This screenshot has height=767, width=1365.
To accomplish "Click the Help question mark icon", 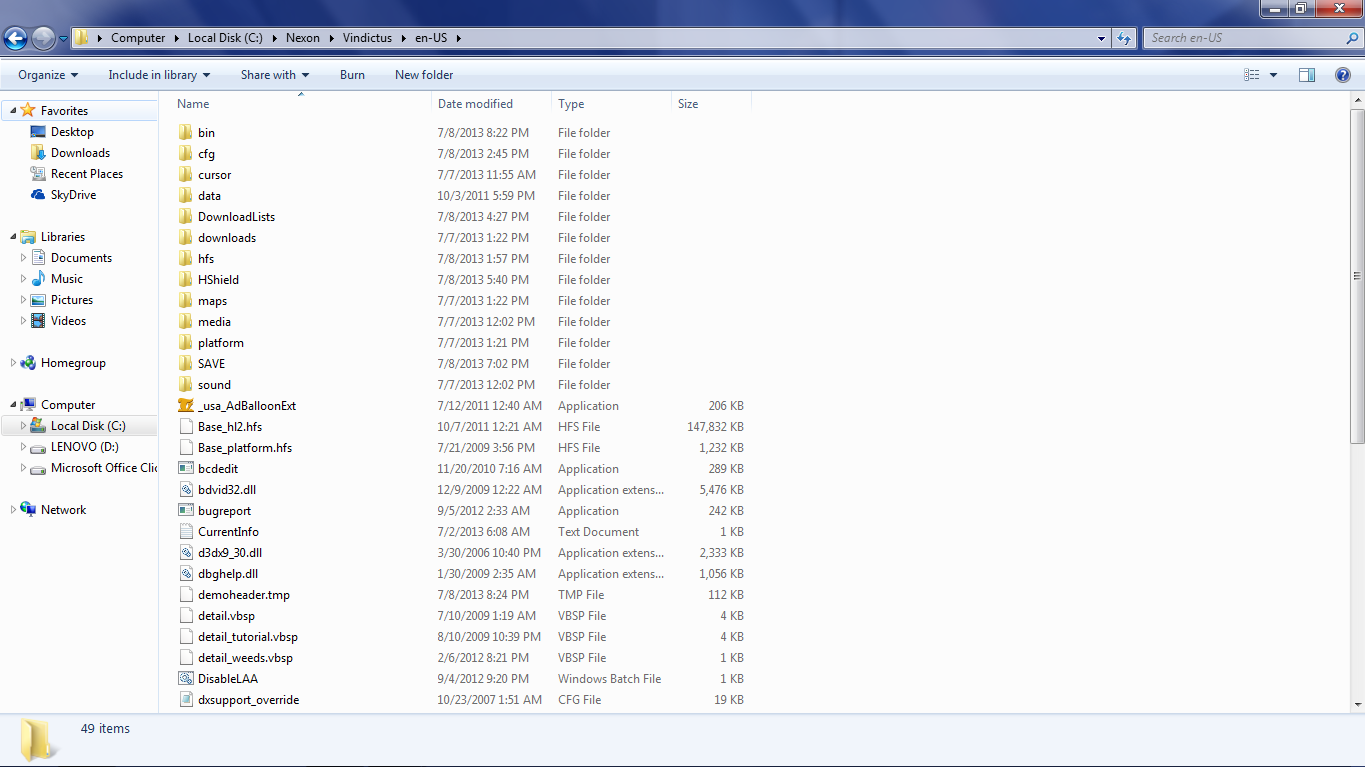I will tap(1343, 75).
